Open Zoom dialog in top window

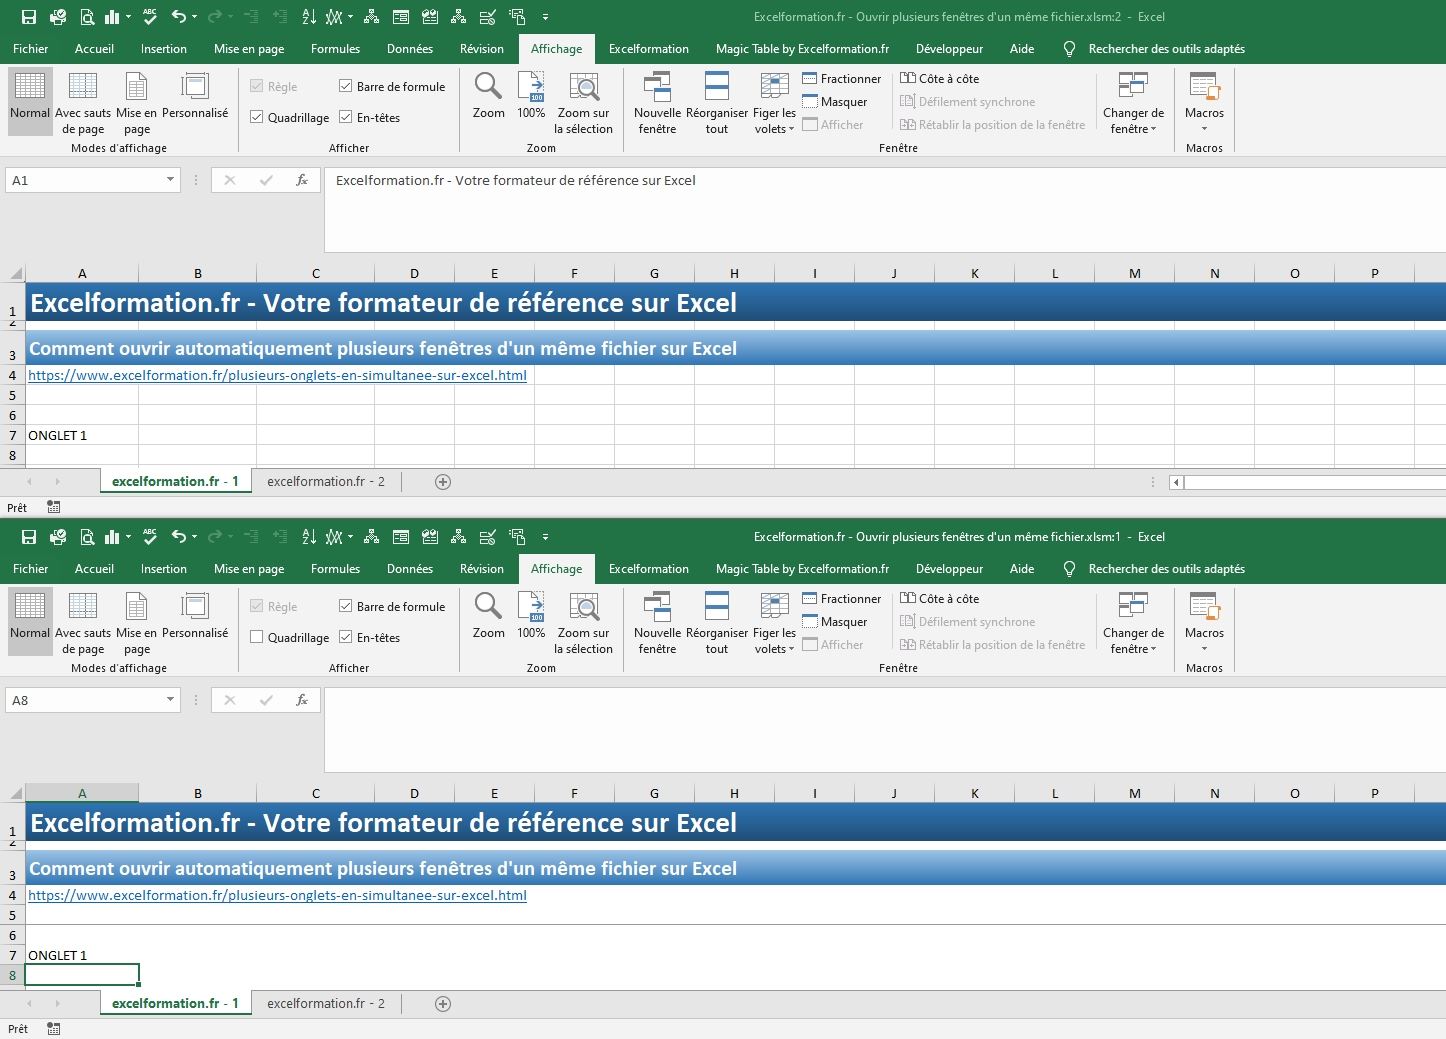488,96
